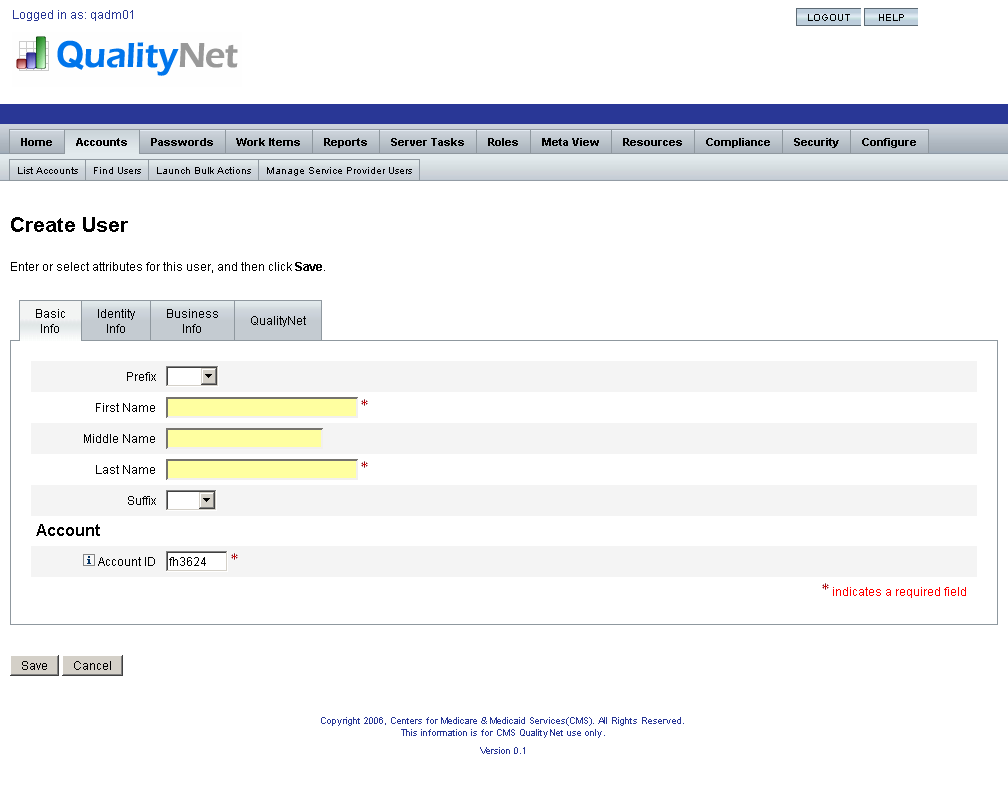Click the List Accounts submenu
The height and width of the screenshot is (787, 1008).
(x=48, y=170)
